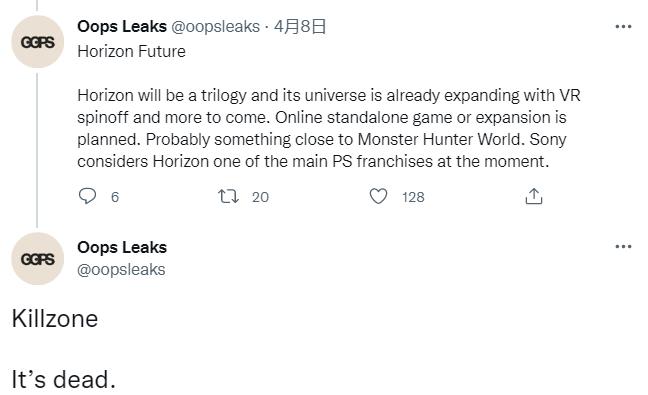The width and height of the screenshot is (648, 395).
Task: Click the retweet count 20
Action: tap(260, 197)
